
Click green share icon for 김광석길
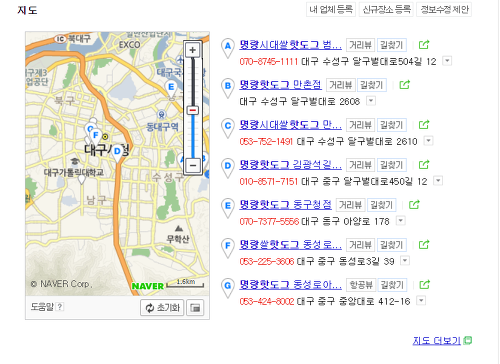[424, 165]
